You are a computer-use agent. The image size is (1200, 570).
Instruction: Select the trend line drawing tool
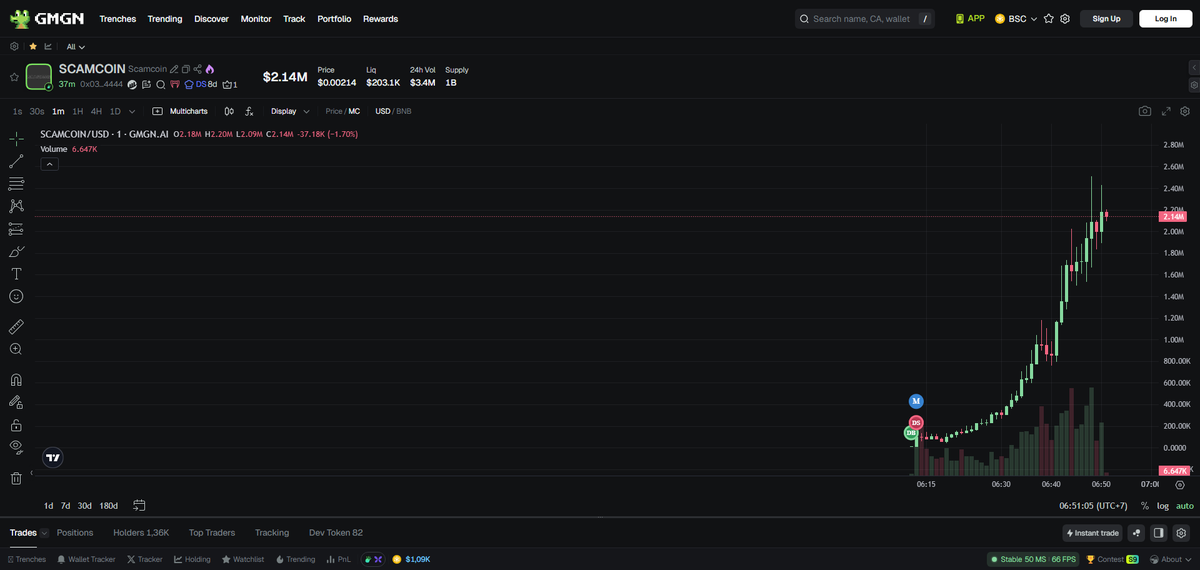(16, 161)
